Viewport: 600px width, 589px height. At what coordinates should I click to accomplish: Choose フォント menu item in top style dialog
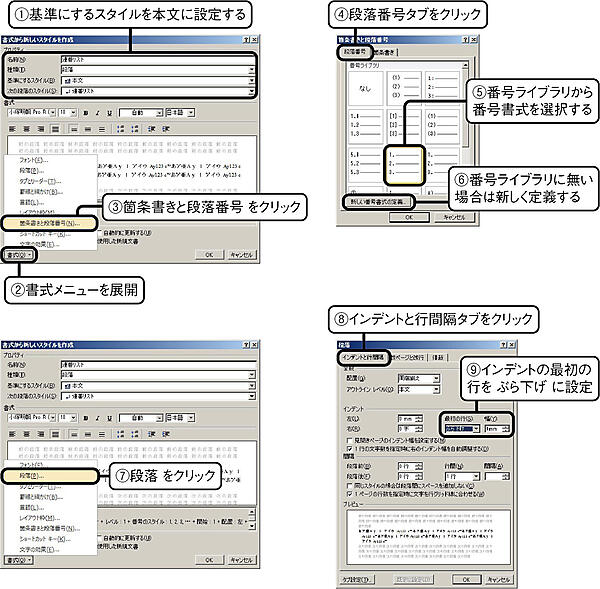pyautogui.click(x=33, y=160)
